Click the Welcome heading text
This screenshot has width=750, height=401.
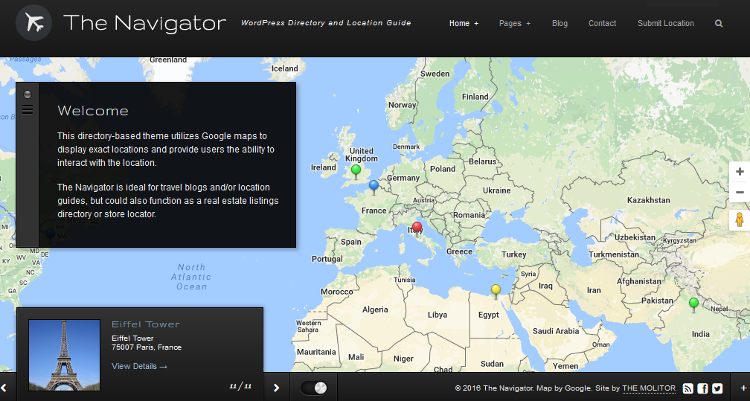coord(93,111)
